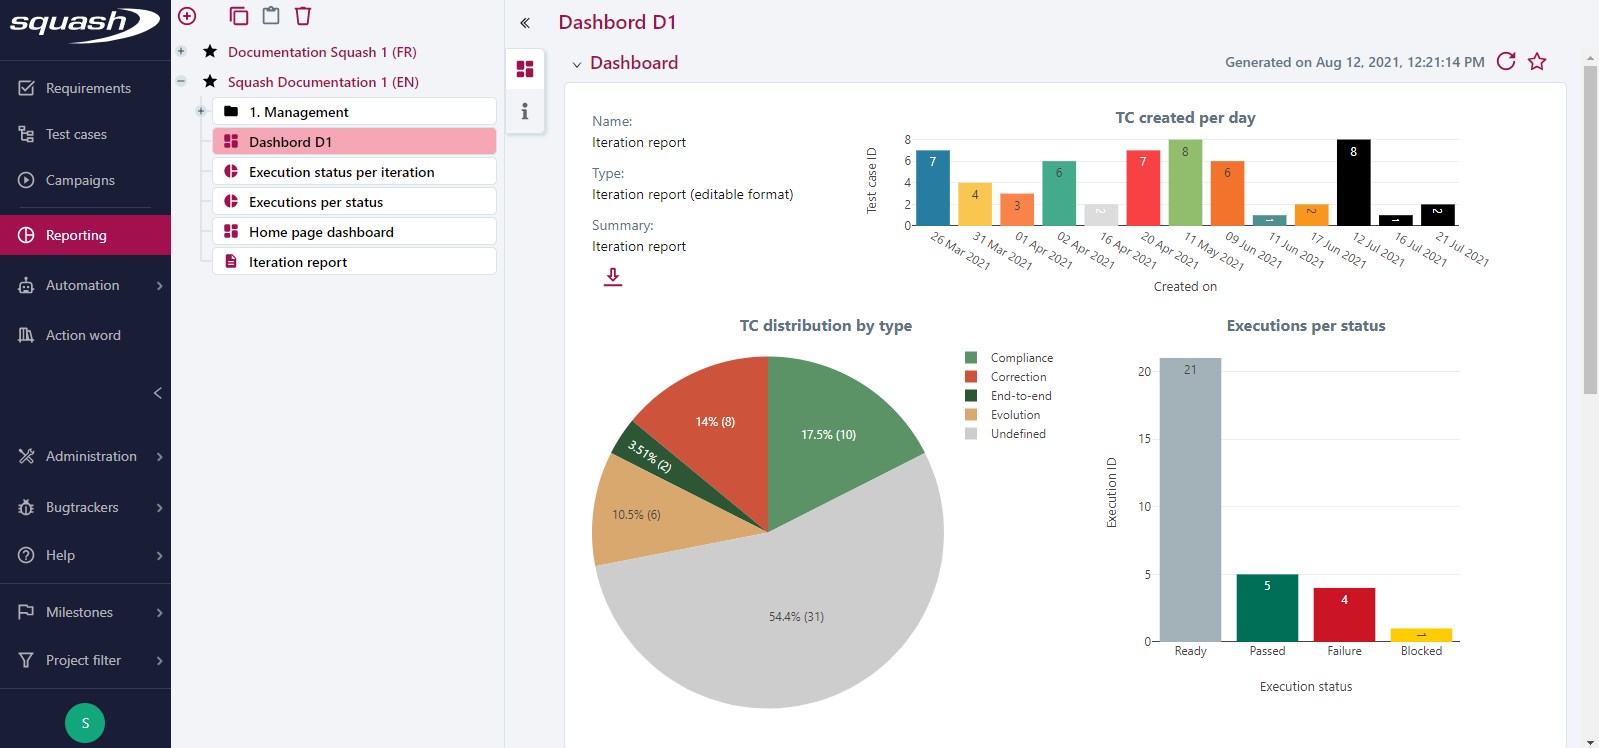Expand the Administration menu
This screenshot has height=748, width=1599.
[91, 457]
